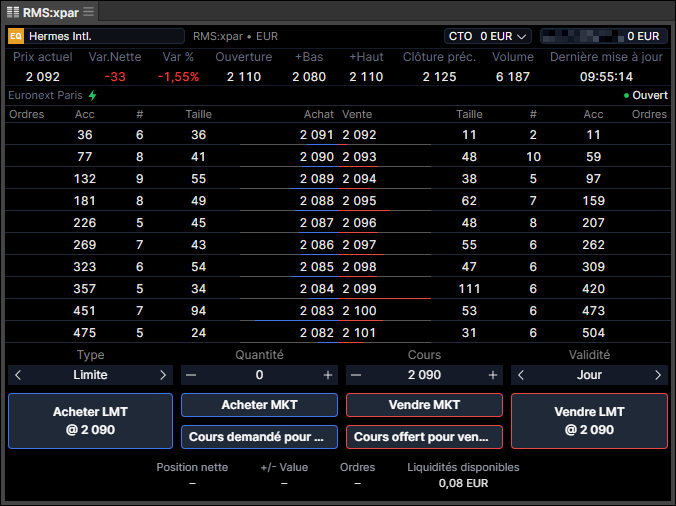676x506 pixels.
Task: Open the Limite order type selector
Action: tap(90, 375)
